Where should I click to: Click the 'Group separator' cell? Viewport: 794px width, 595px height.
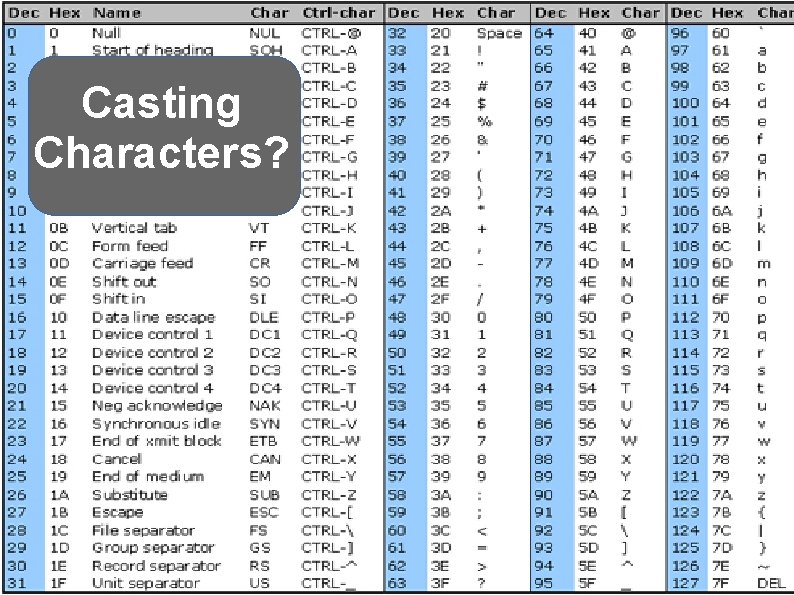point(153,548)
